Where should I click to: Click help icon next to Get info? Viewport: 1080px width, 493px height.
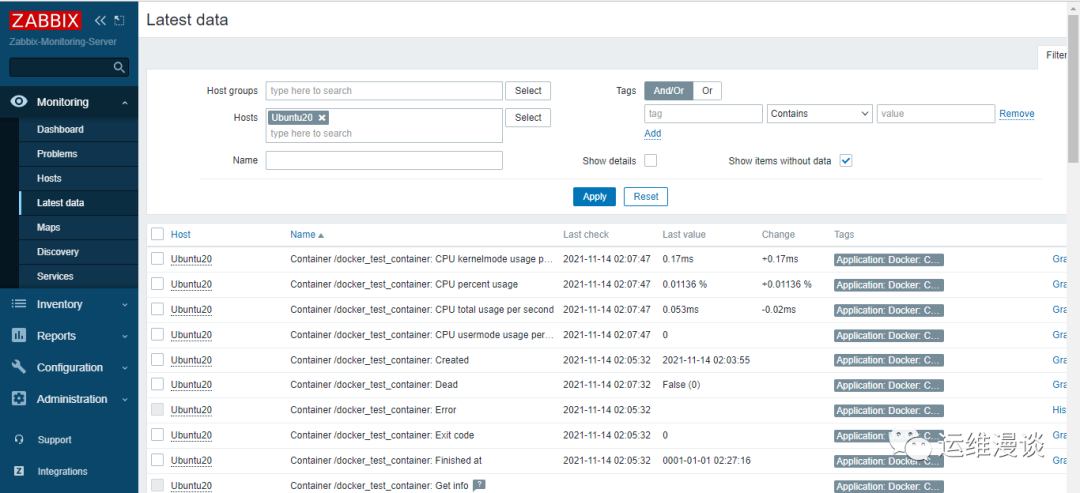tap(479, 485)
